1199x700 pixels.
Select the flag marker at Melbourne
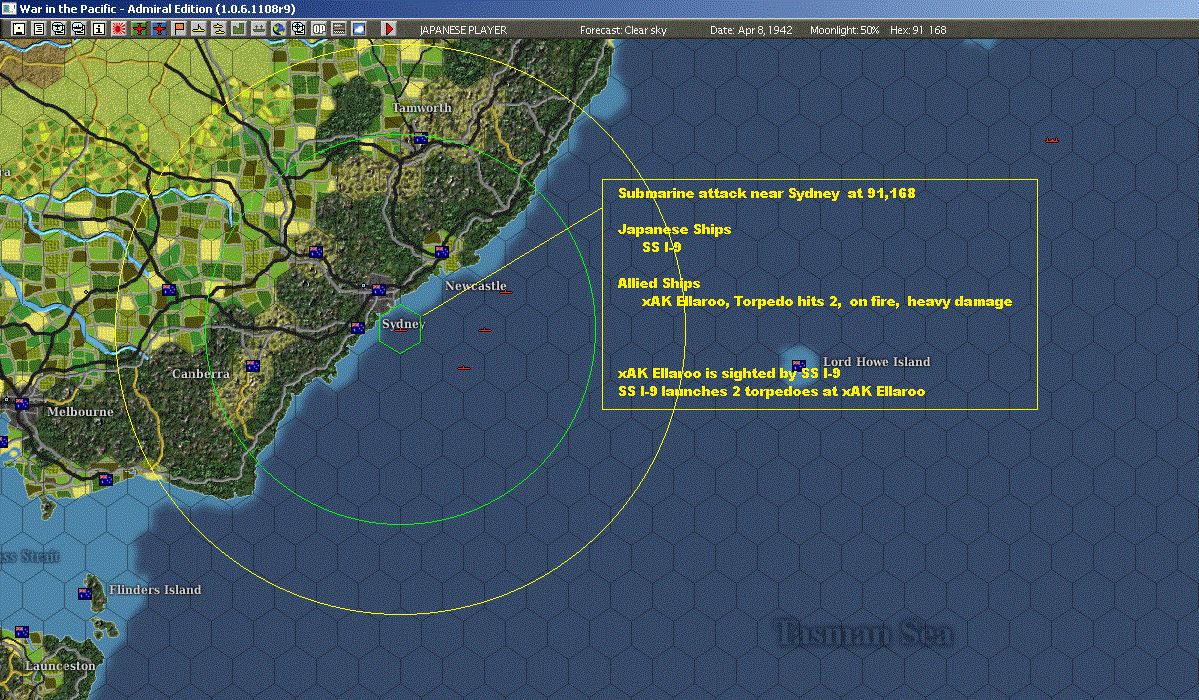coord(21,403)
